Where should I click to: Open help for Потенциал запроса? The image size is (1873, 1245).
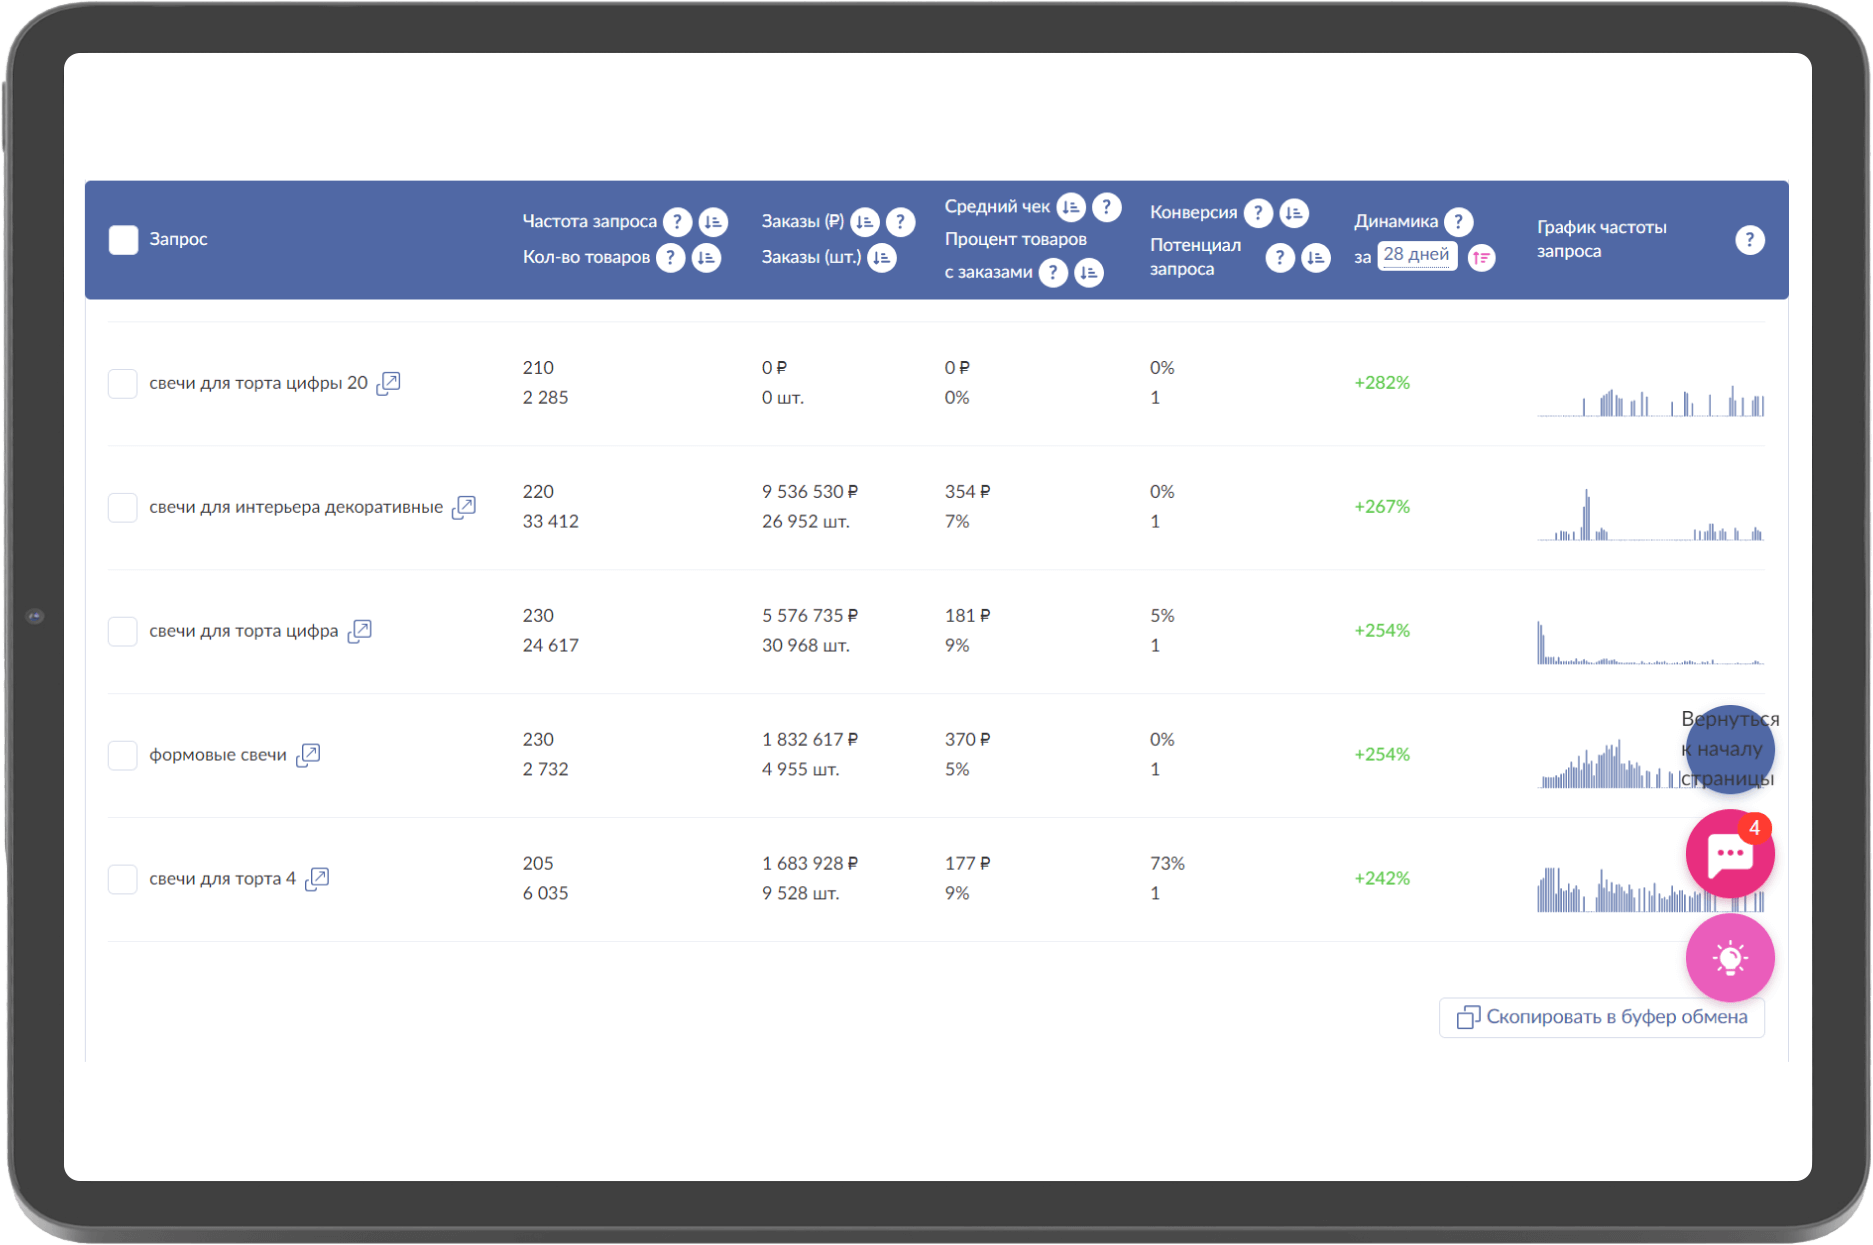pyautogui.click(x=1280, y=258)
